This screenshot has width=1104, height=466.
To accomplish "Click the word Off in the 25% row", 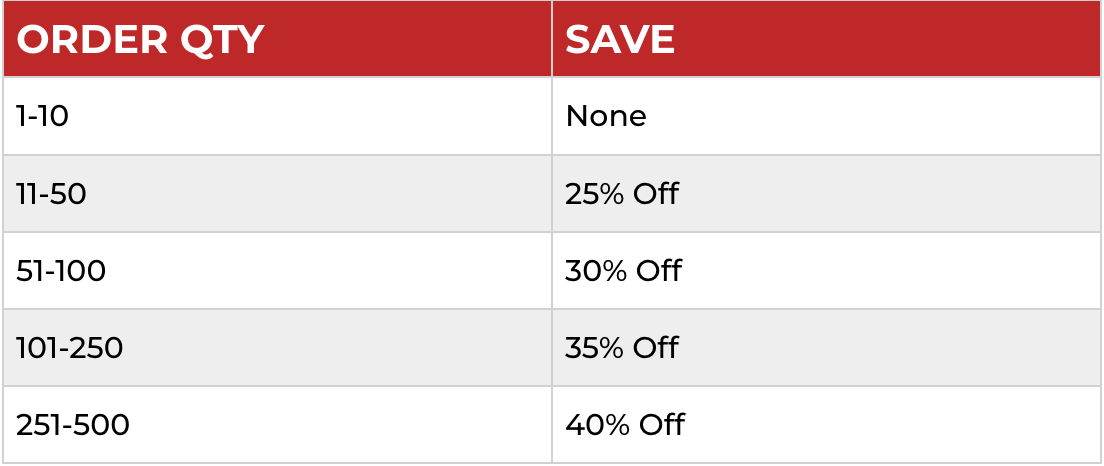I will pyautogui.click(x=654, y=194).
